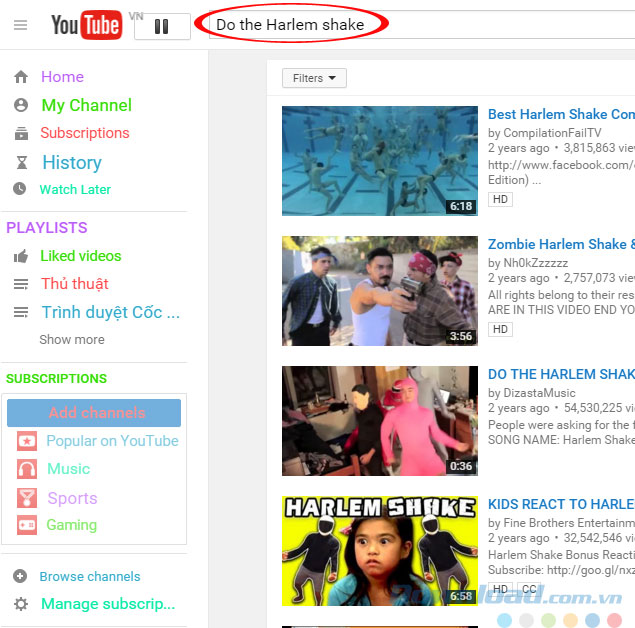Click the Subscriptions stack icon

coord(21,133)
